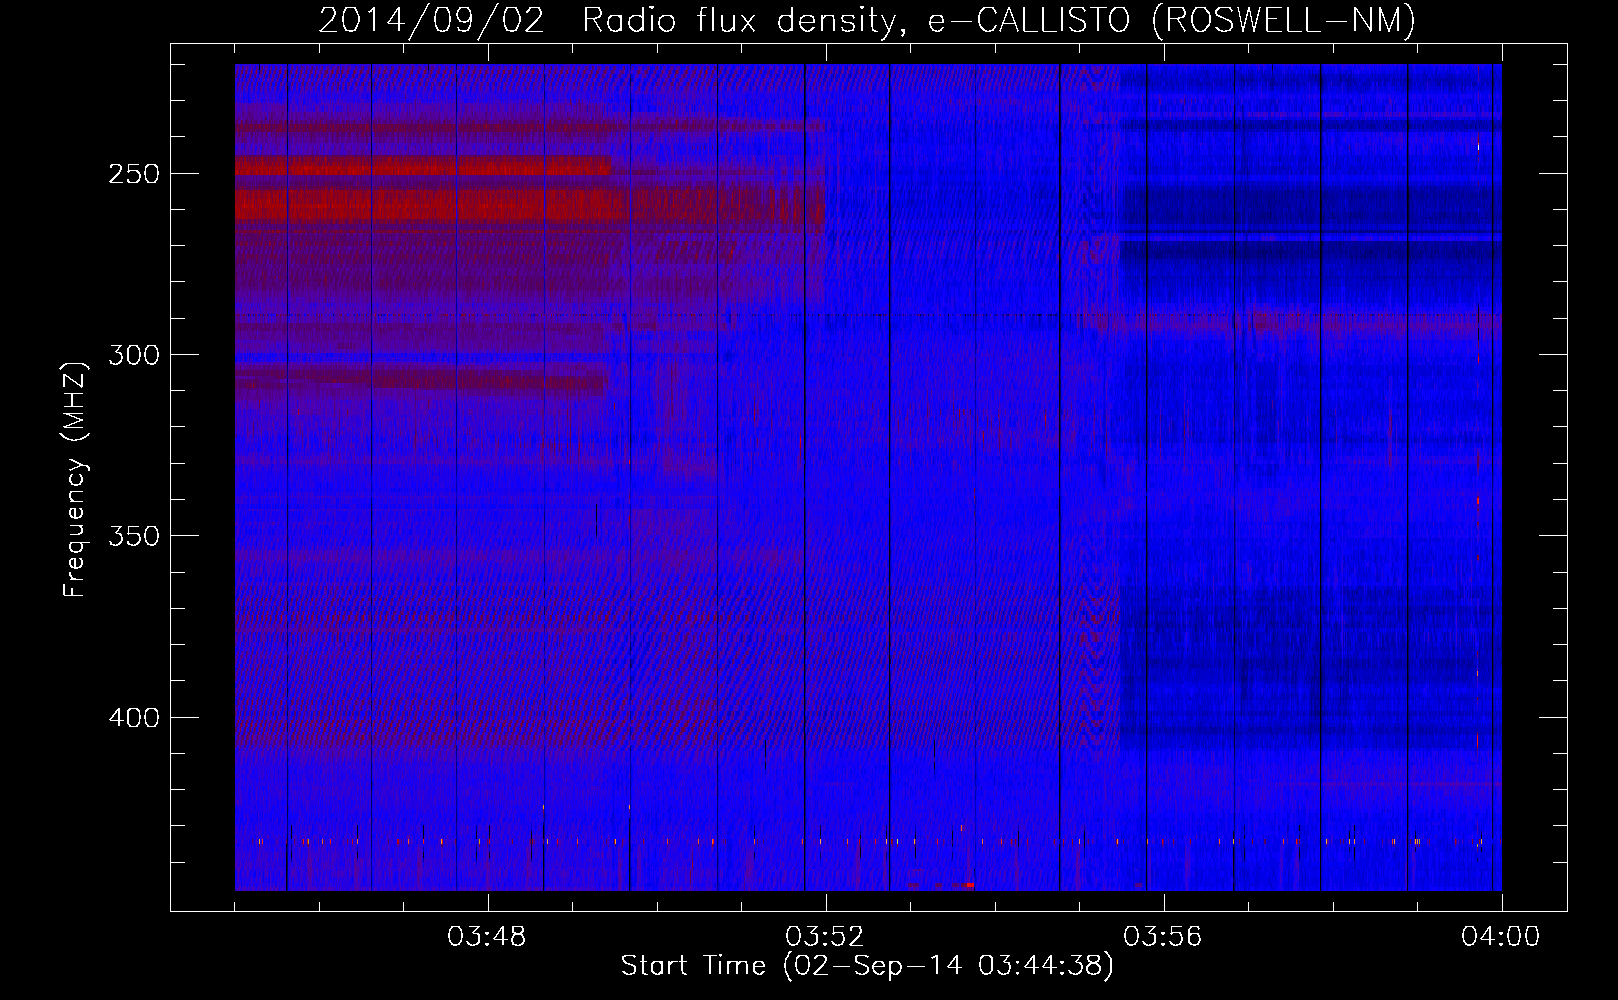
Task: Click the 03:48 time tick label
Action: (x=487, y=937)
